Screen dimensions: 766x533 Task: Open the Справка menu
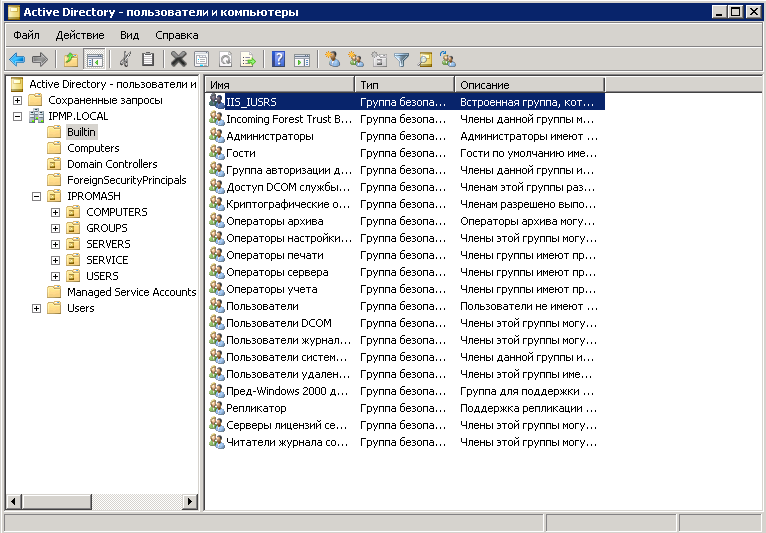pos(177,35)
